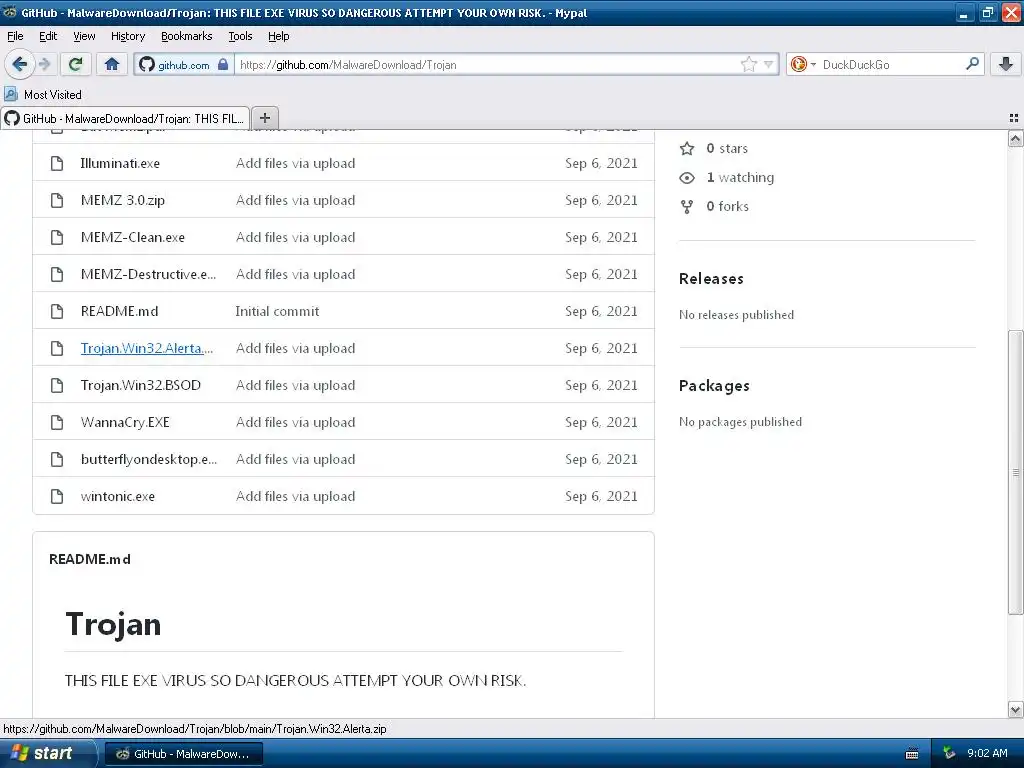The image size is (1024, 768).
Task: Click file icon next to MEMZ-Destructive.e...
Action: click(x=57, y=274)
